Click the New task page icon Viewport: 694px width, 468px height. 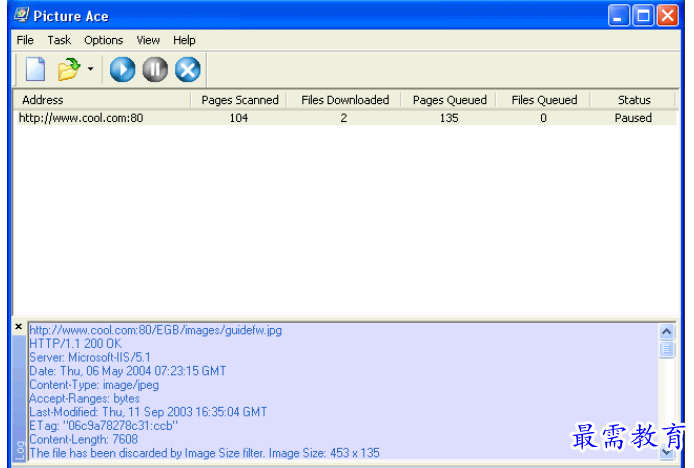pos(35,69)
